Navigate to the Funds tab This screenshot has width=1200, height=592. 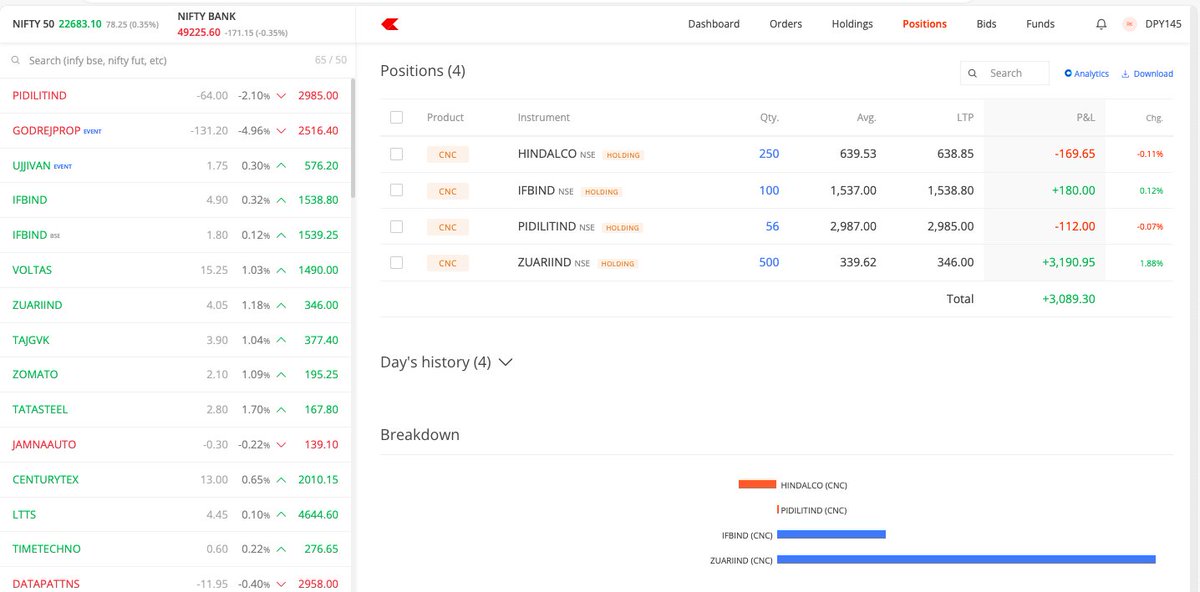pos(1040,24)
